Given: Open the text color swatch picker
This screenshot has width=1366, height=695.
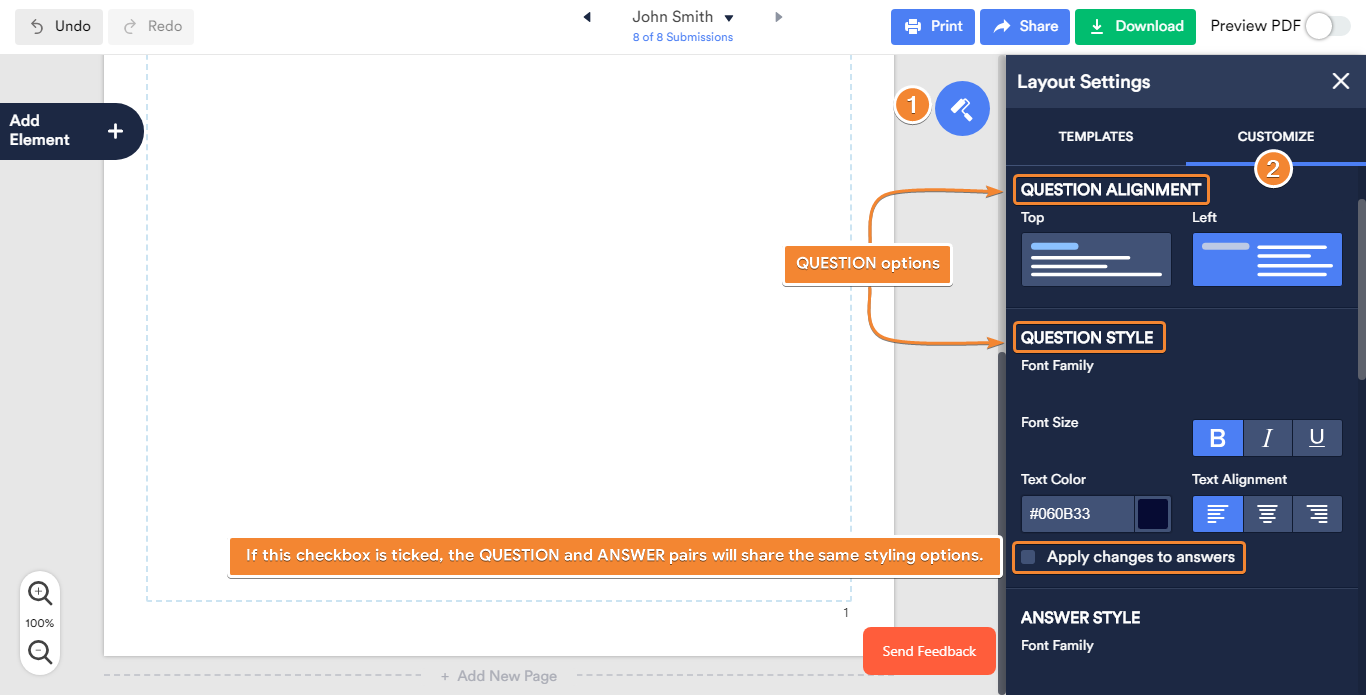Looking at the screenshot, I should tap(1153, 514).
